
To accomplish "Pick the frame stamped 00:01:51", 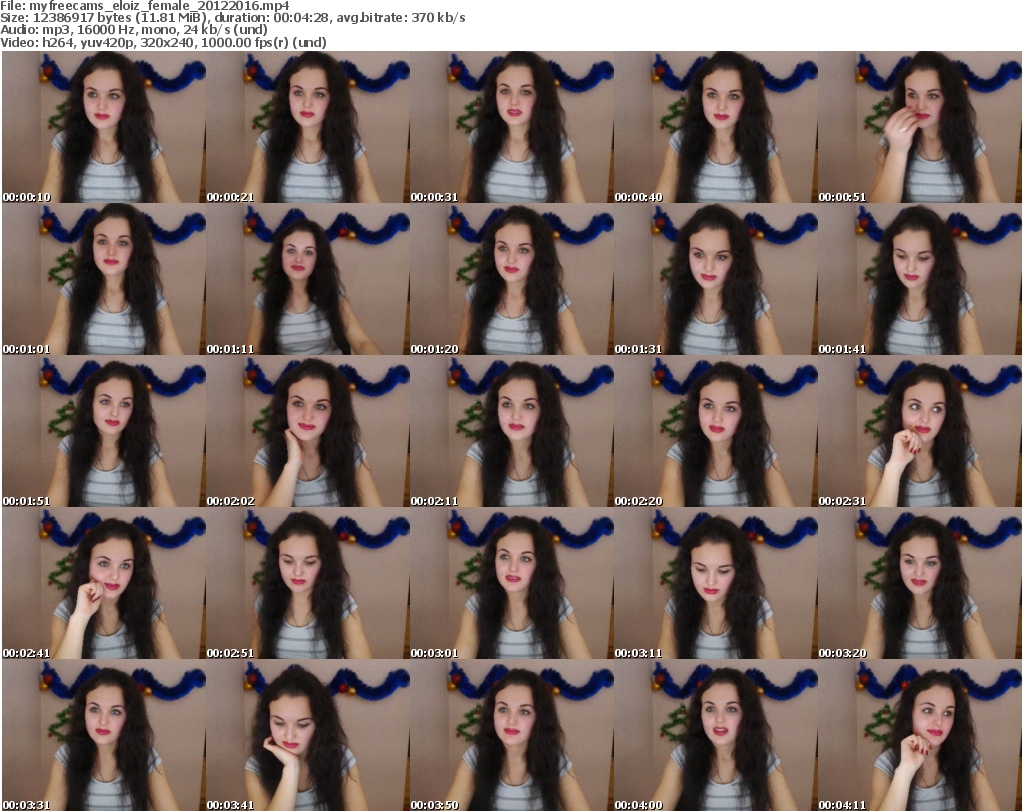I will [104, 432].
